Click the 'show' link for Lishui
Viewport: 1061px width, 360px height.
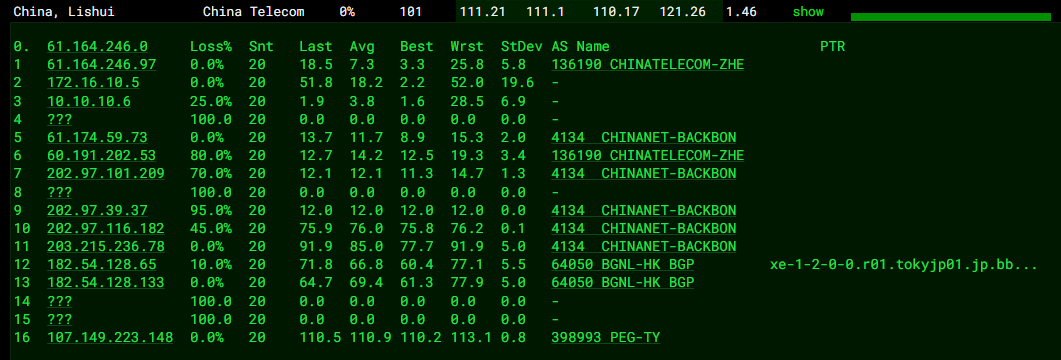808,12
